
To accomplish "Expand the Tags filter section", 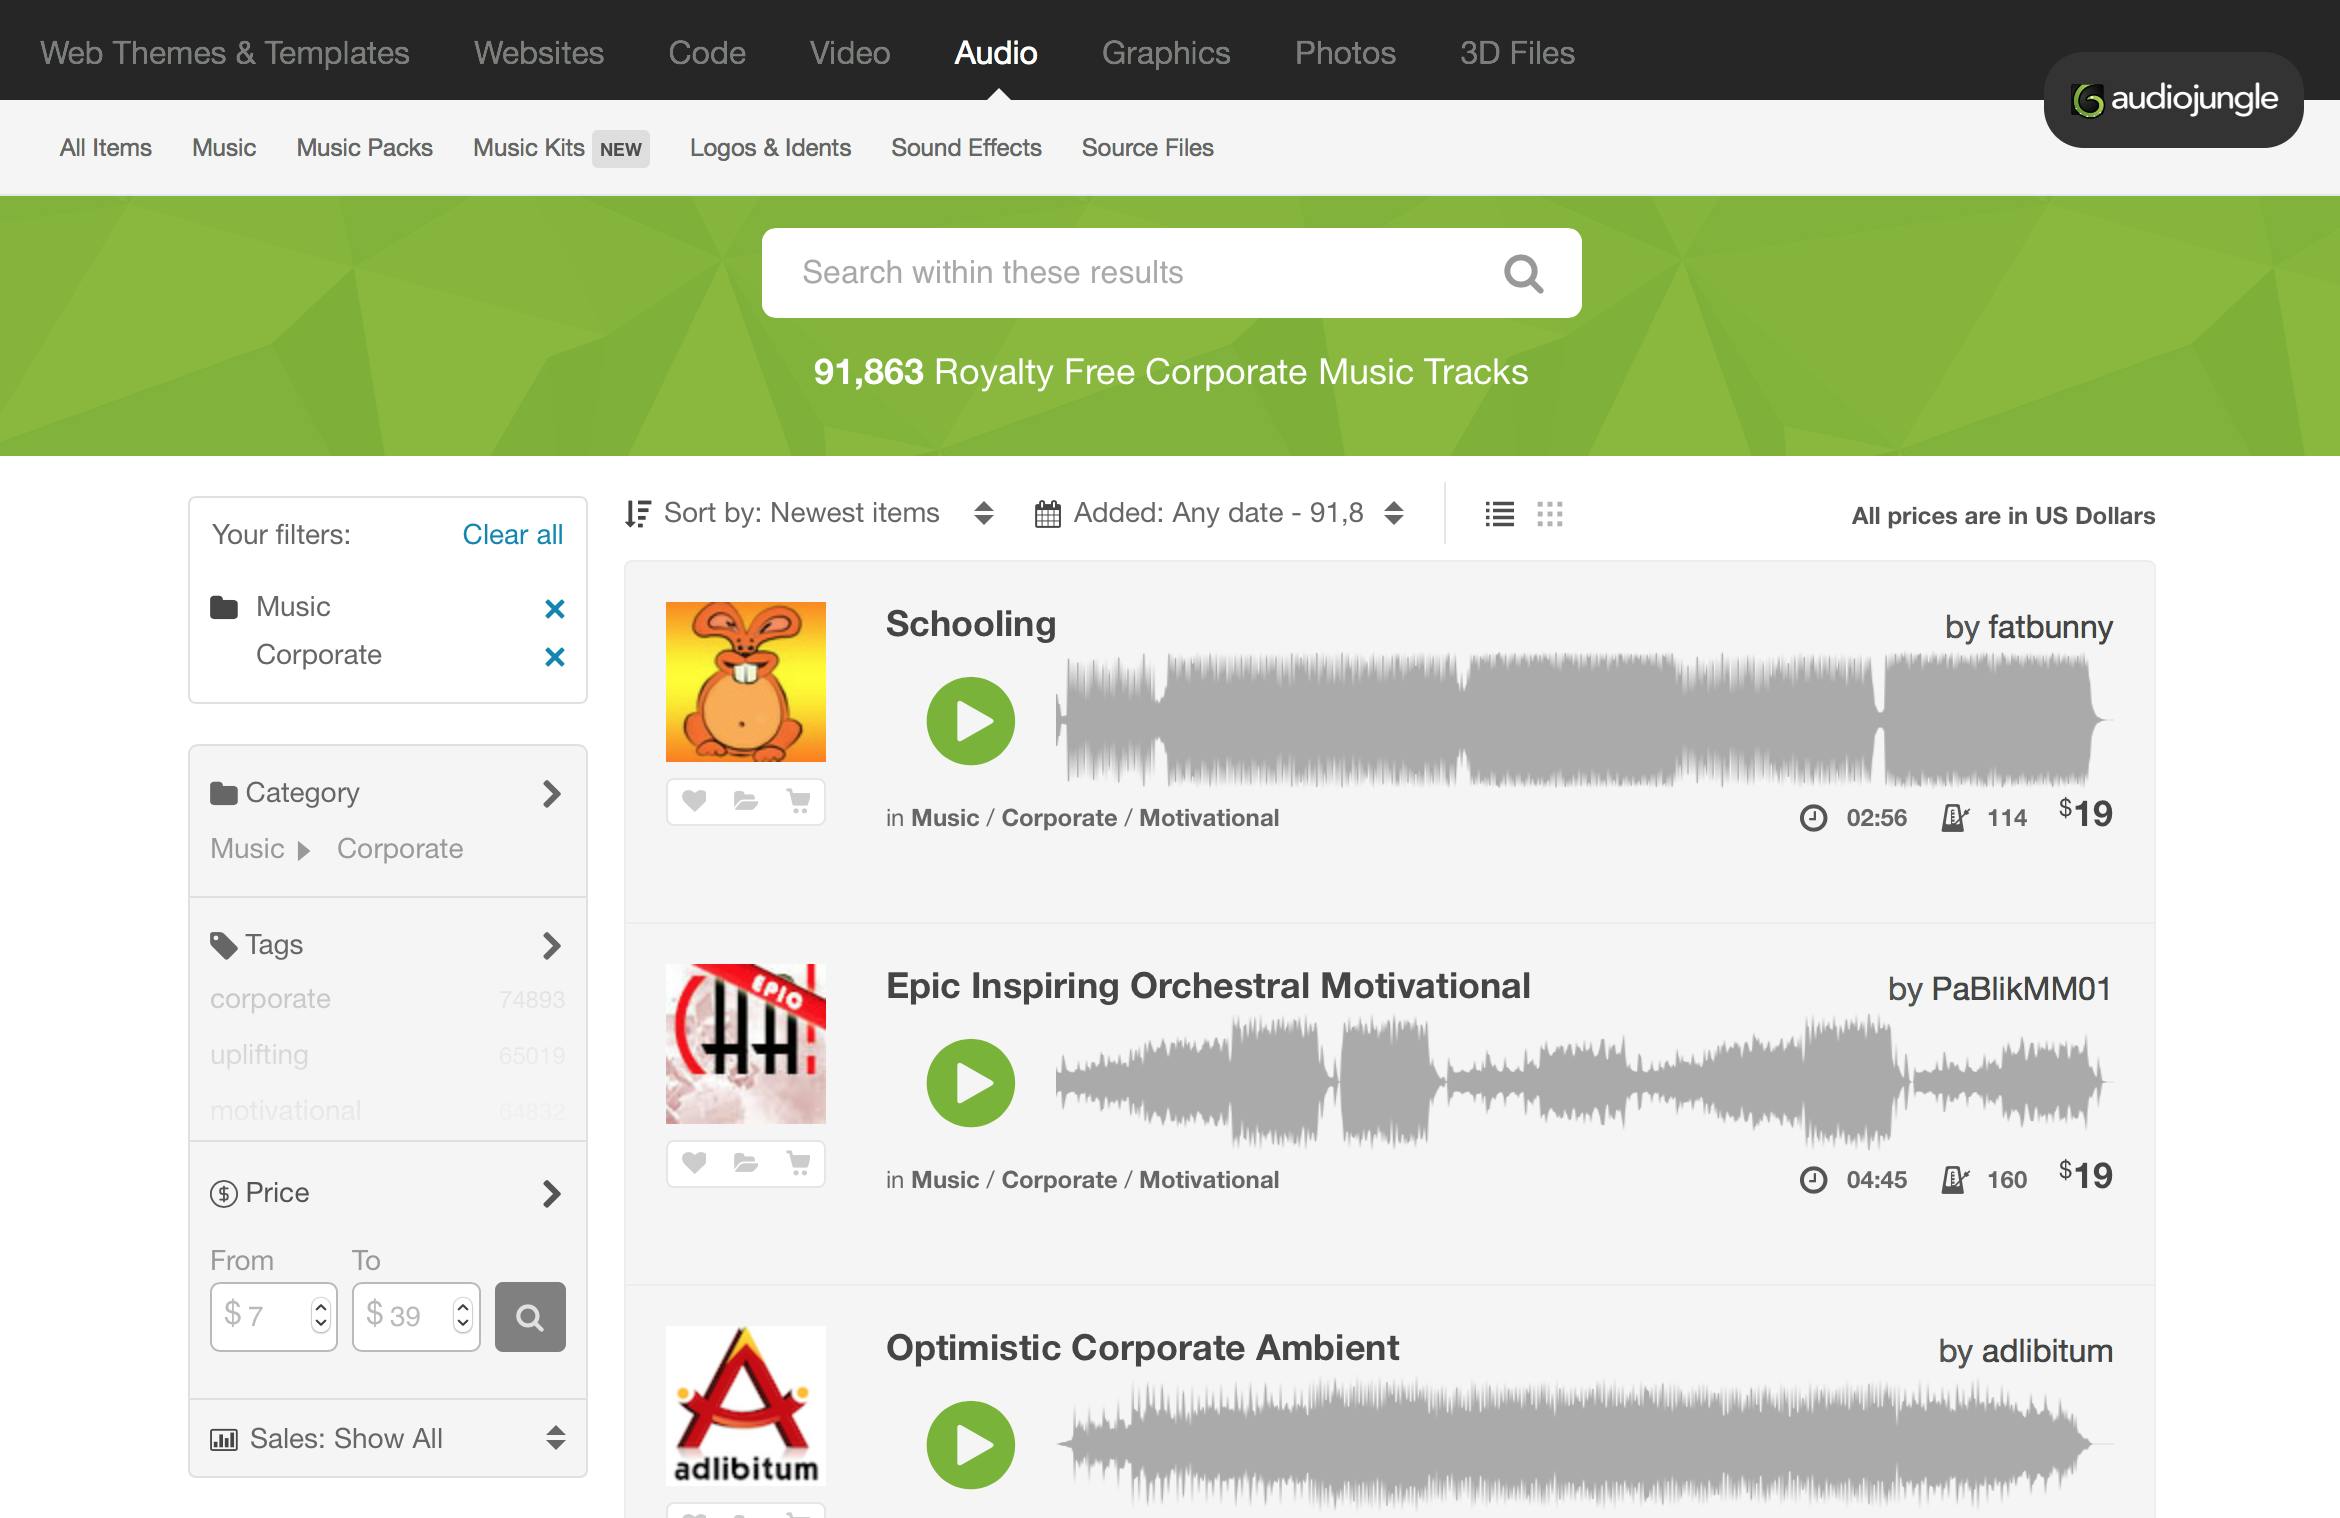I will pos(550,945).
